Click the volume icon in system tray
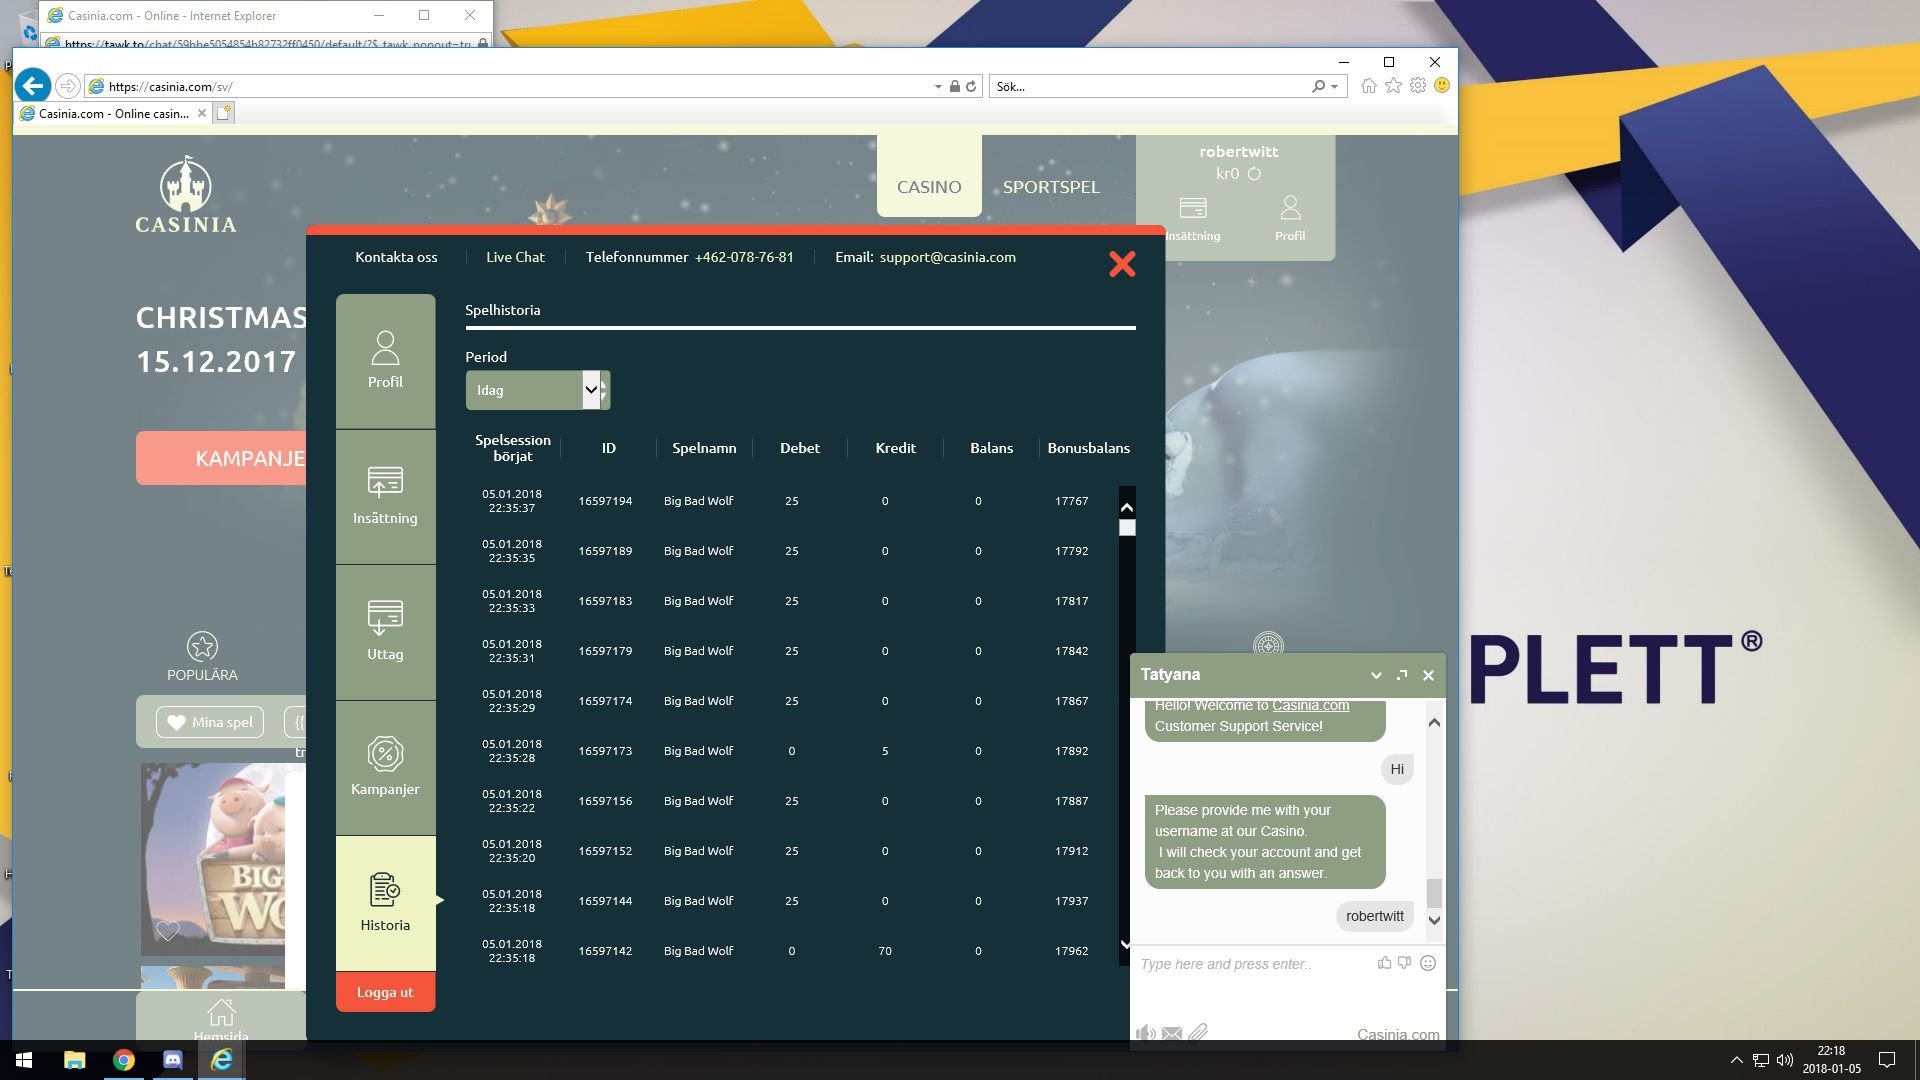The width and height of the screenshot is (1920, 1080). [1785, 1060]
